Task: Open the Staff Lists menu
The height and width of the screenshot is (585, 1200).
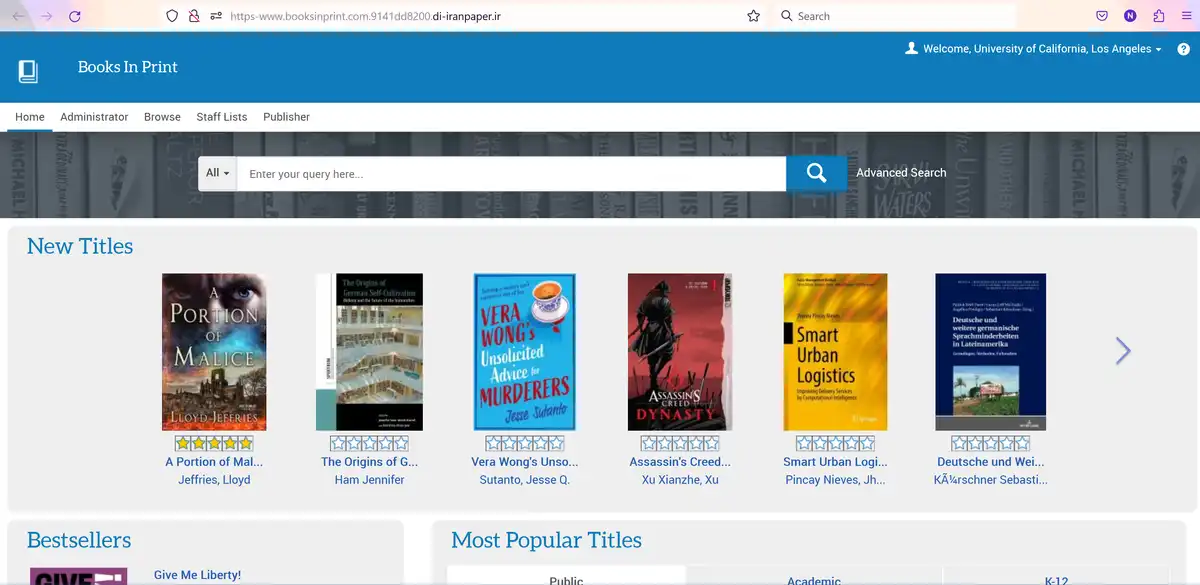Action: (222, 117)
